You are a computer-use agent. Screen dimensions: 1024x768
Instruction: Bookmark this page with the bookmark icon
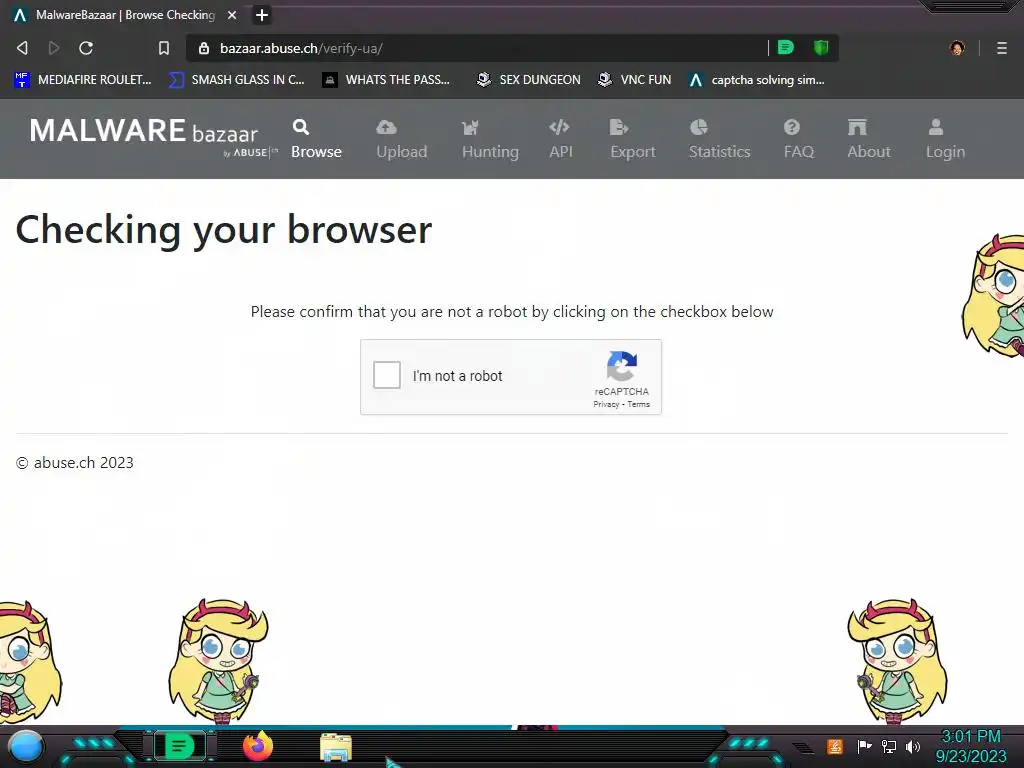(164, 48)
